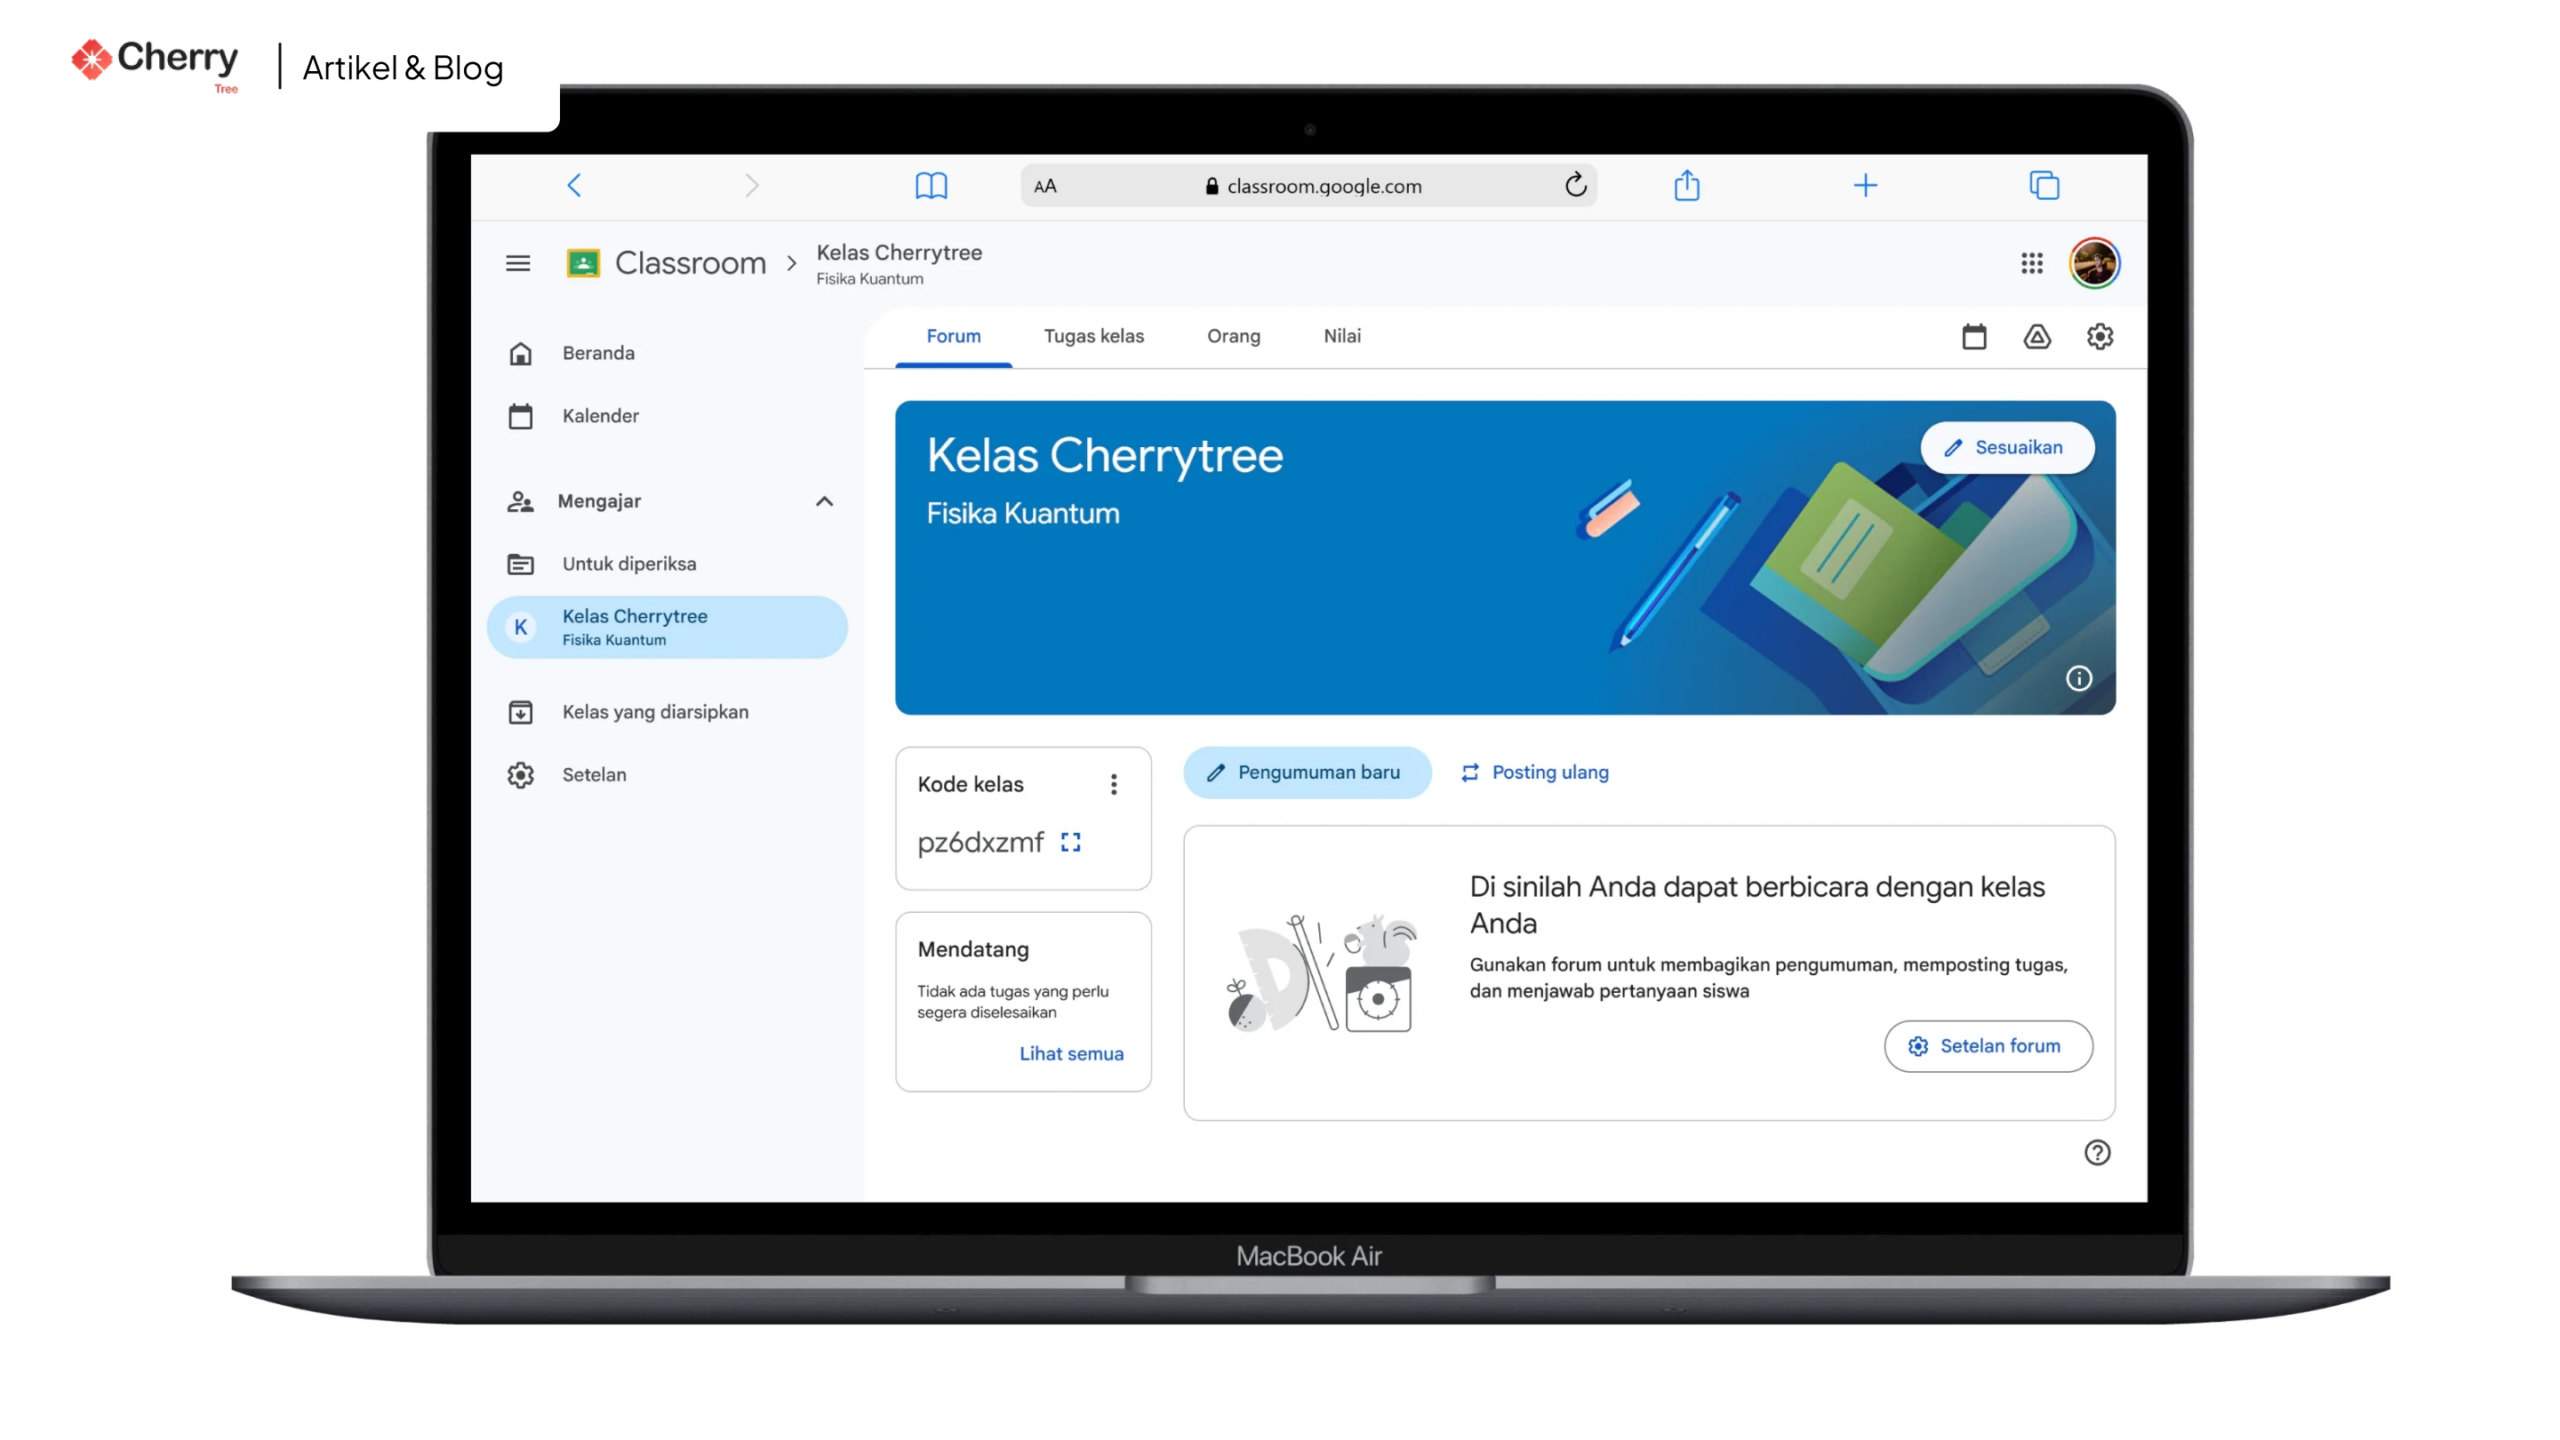The height and width of the screenshot is (1440, 2560).
Task: Open Kode kelas three-dot menu
Action: [x=1113, y=784]
